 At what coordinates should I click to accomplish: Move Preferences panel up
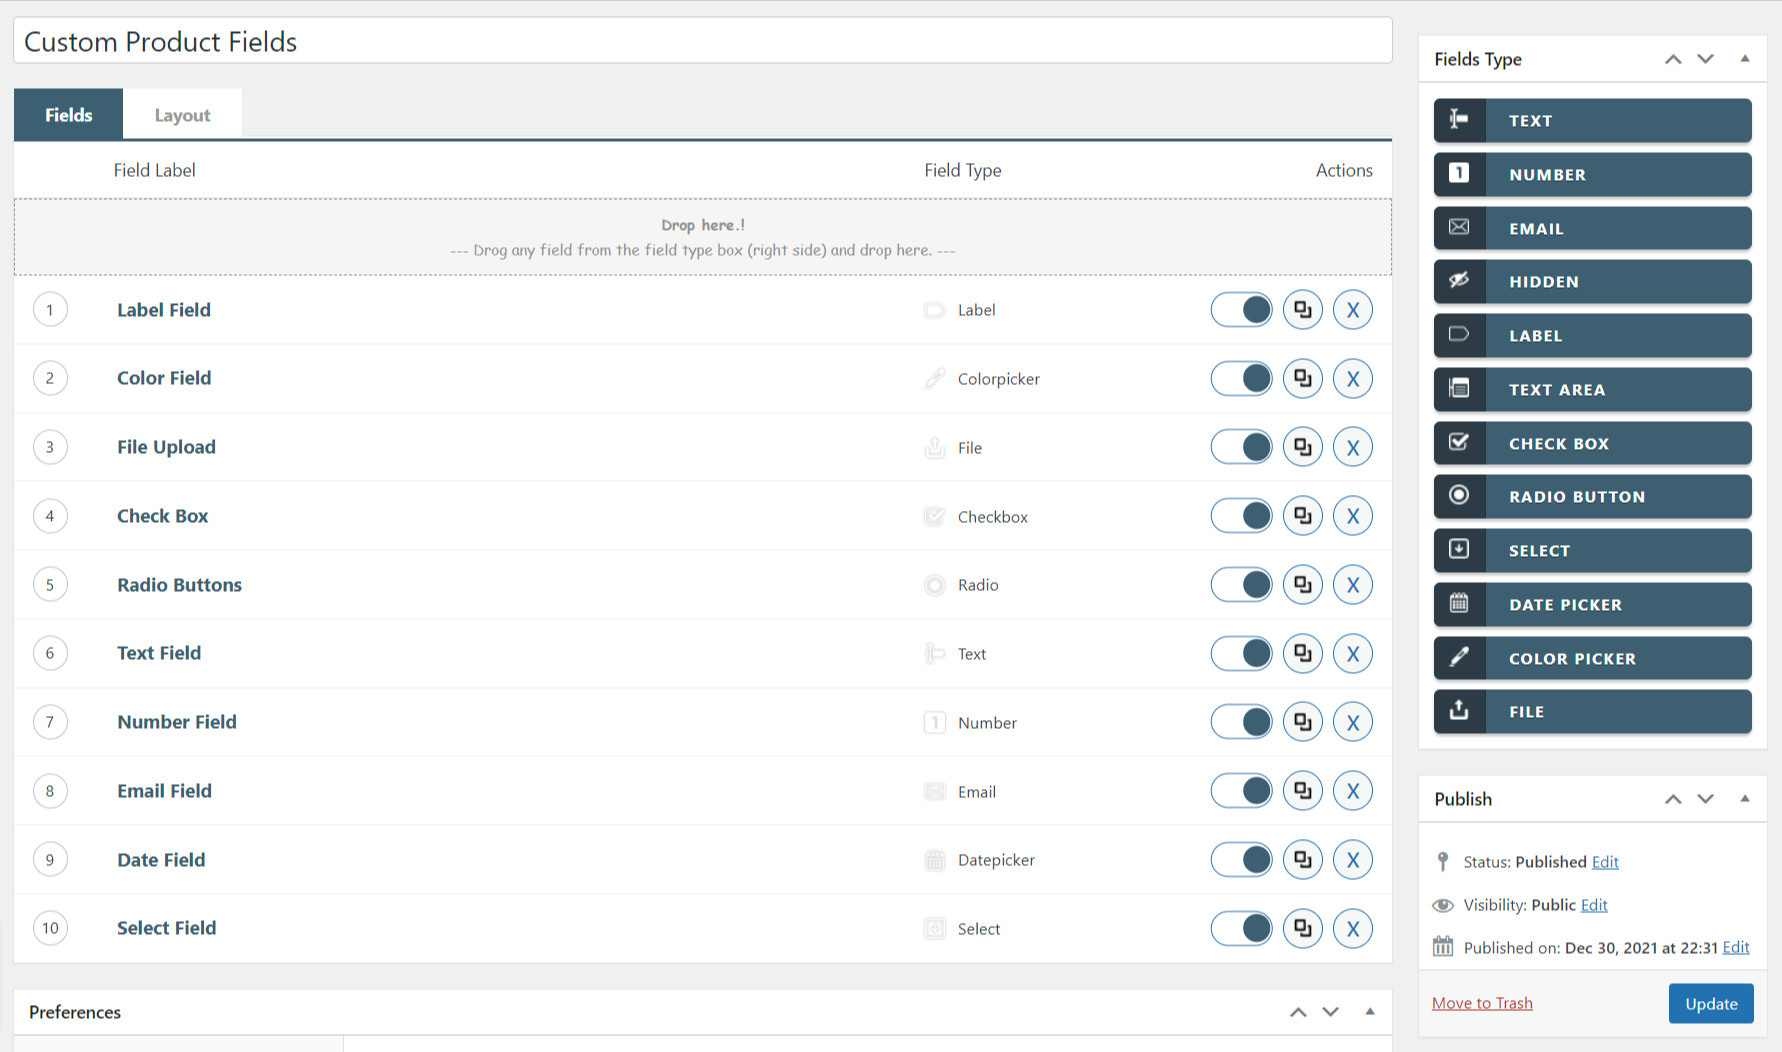point(1298,1012)
